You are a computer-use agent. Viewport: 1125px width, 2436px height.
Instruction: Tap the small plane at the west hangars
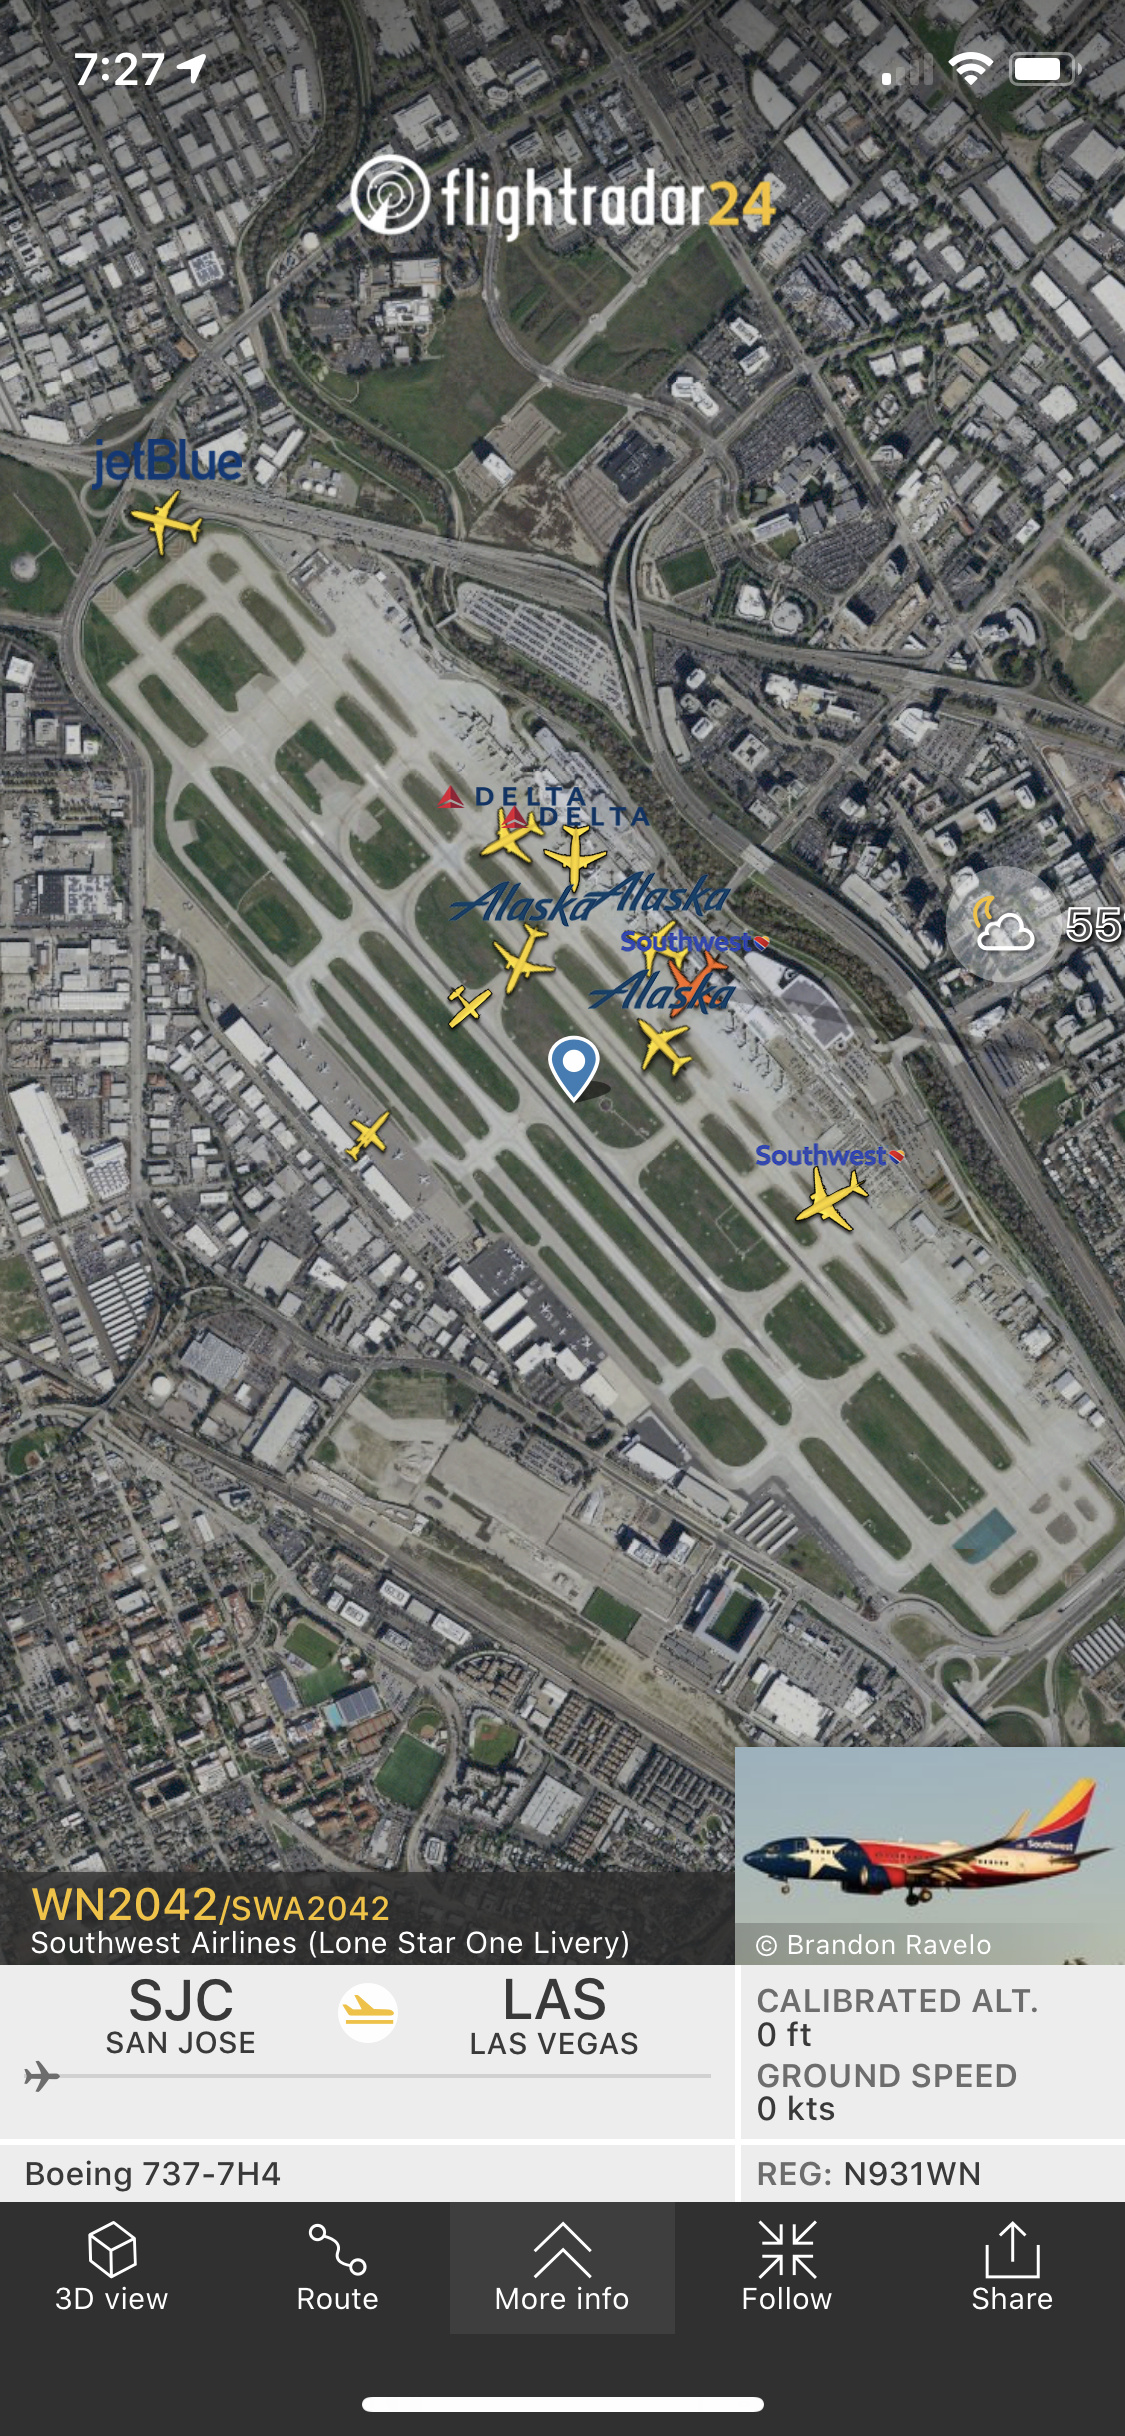point(368,1136)
